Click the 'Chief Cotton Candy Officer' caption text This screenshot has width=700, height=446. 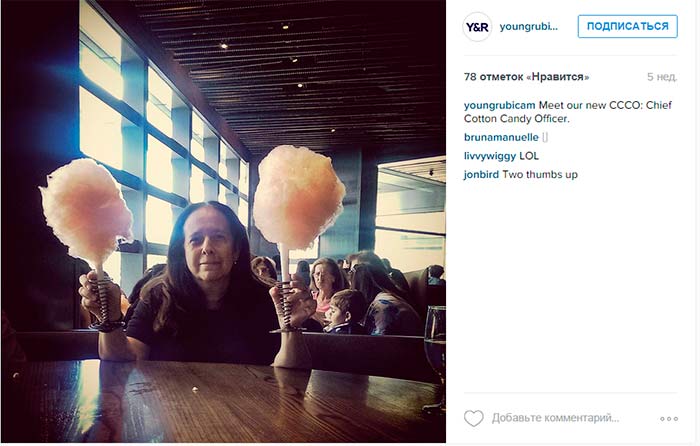(567, 112)
